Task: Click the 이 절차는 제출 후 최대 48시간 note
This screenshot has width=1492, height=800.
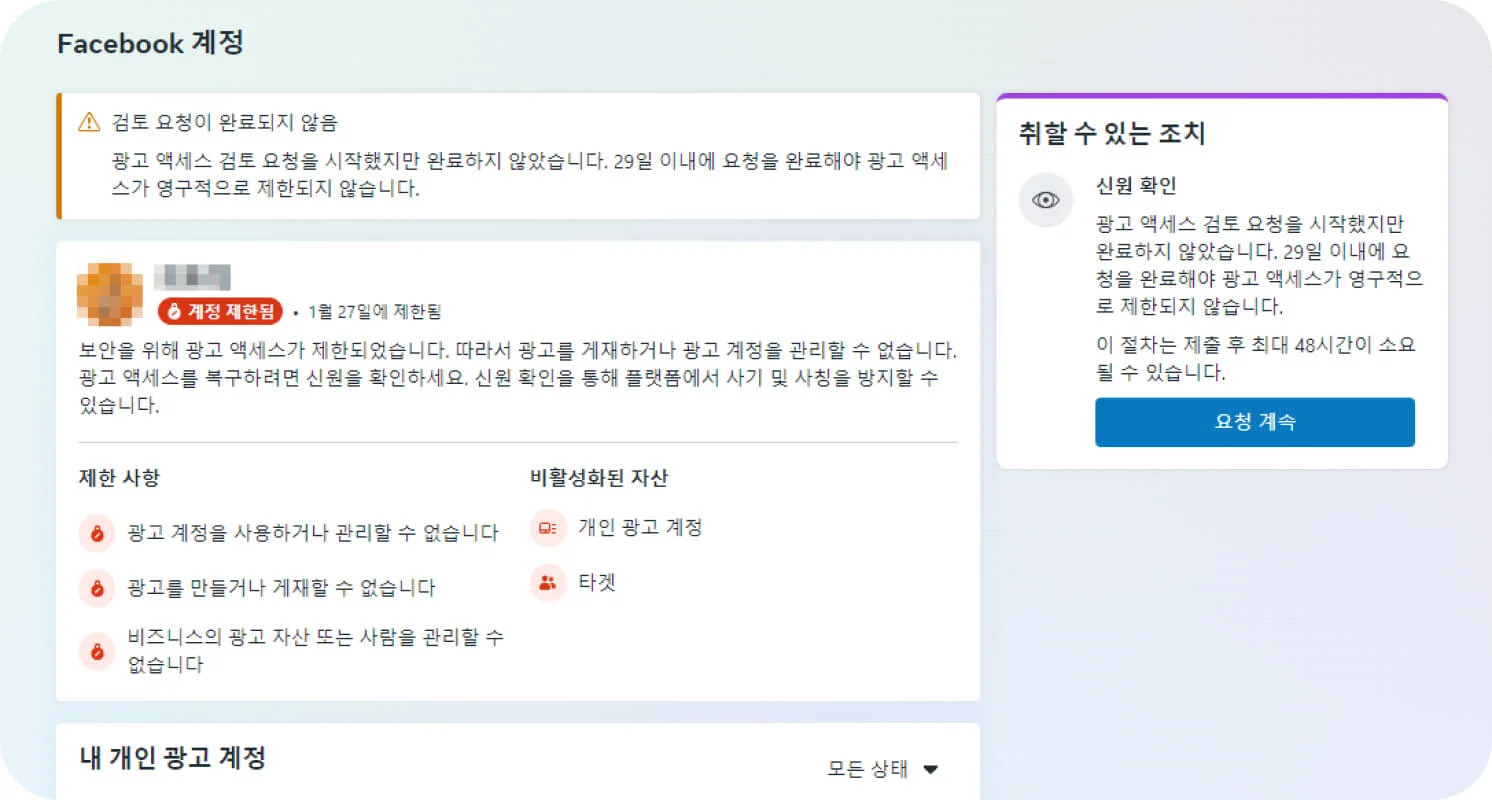Action: point(1256,360)
